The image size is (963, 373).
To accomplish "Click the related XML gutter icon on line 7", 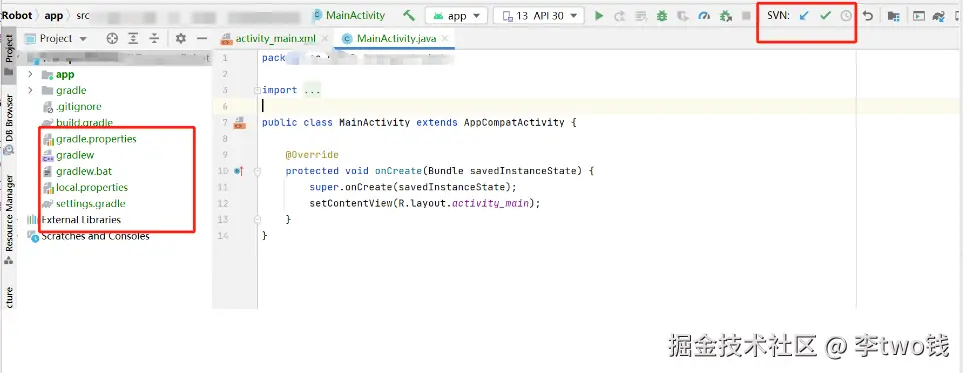I will (240, 123).
